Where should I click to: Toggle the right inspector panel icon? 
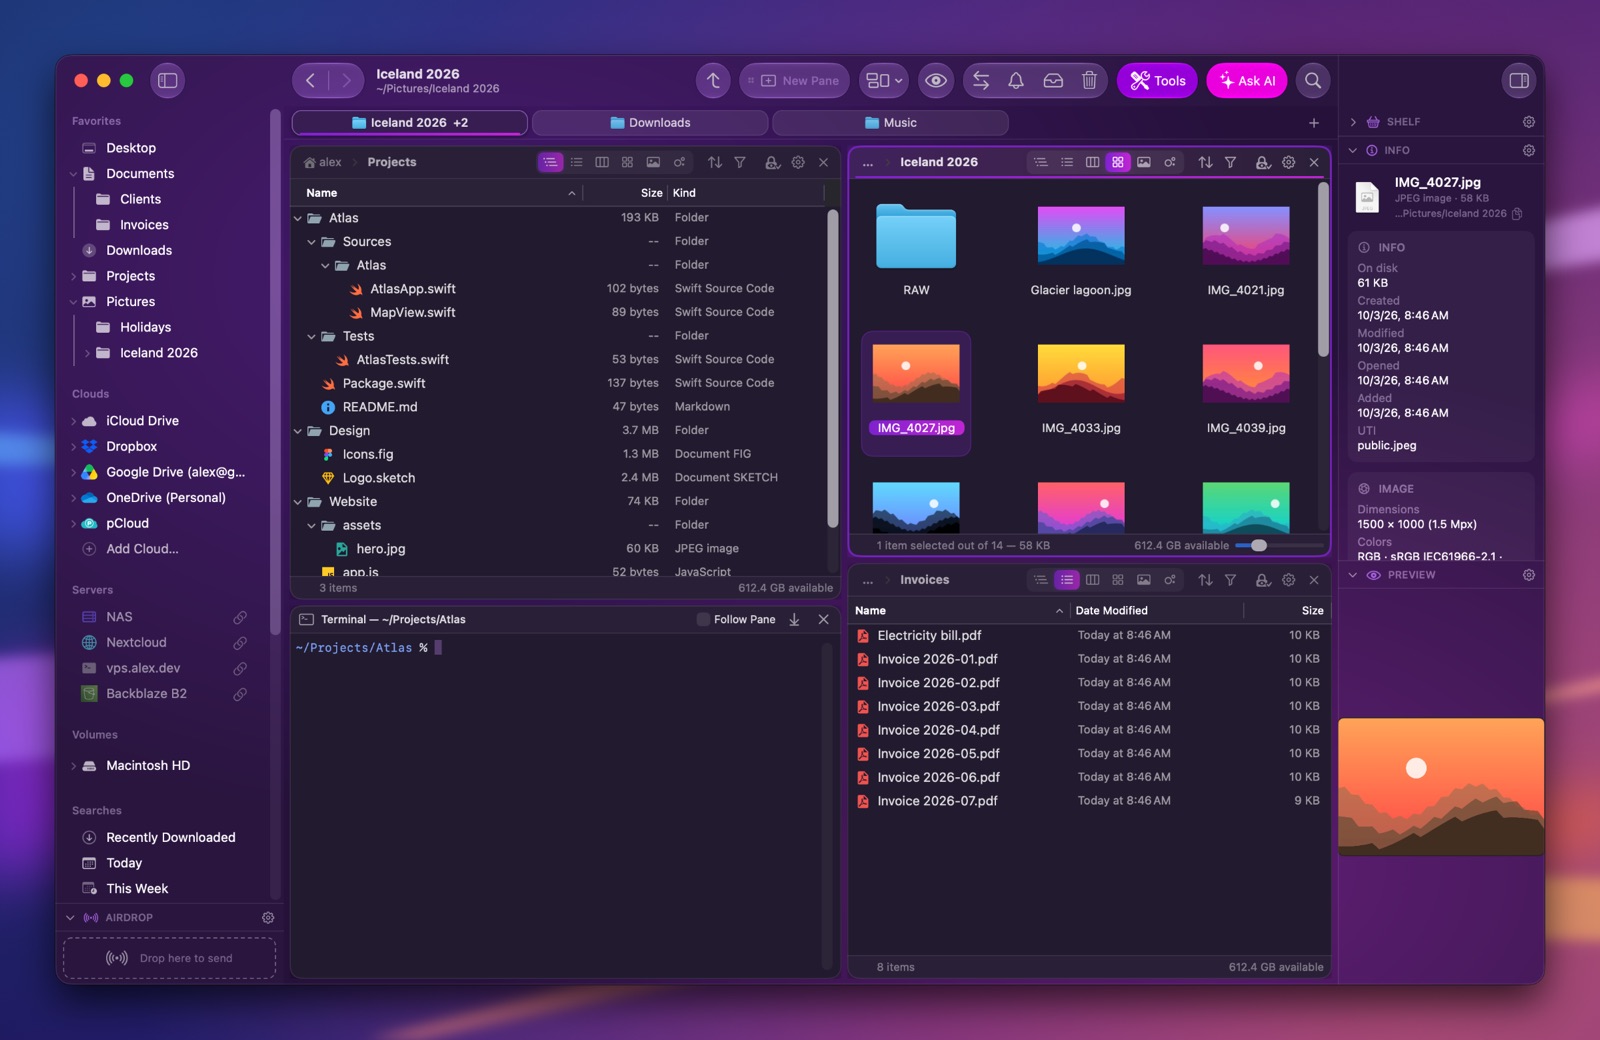tap(1519, 81)
